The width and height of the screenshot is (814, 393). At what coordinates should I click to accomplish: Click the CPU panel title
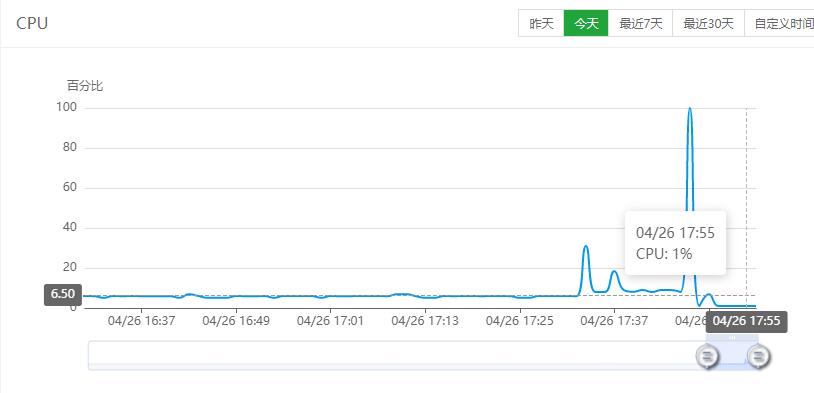[32, 23]
